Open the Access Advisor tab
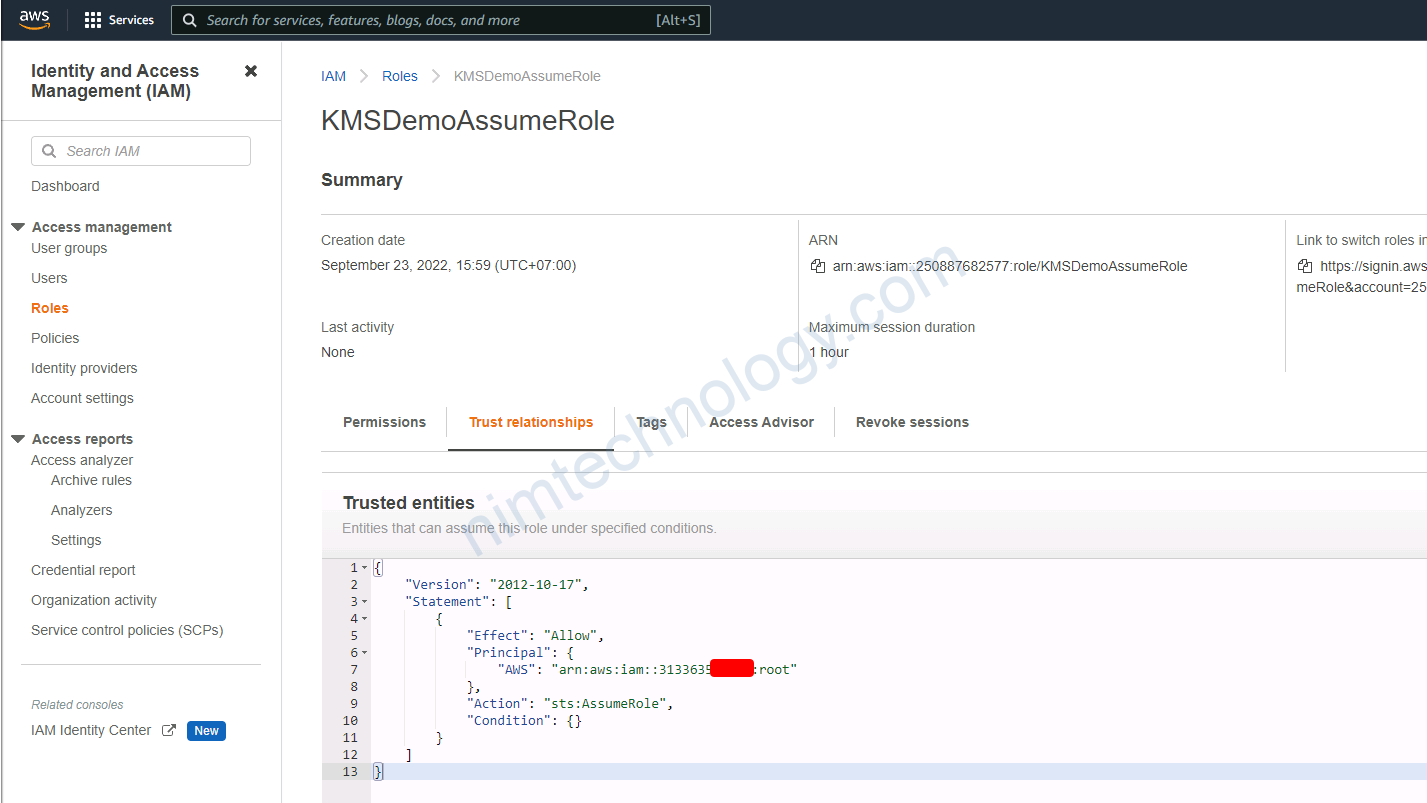The image size is (1427, 803). click(x=761, y=422)
